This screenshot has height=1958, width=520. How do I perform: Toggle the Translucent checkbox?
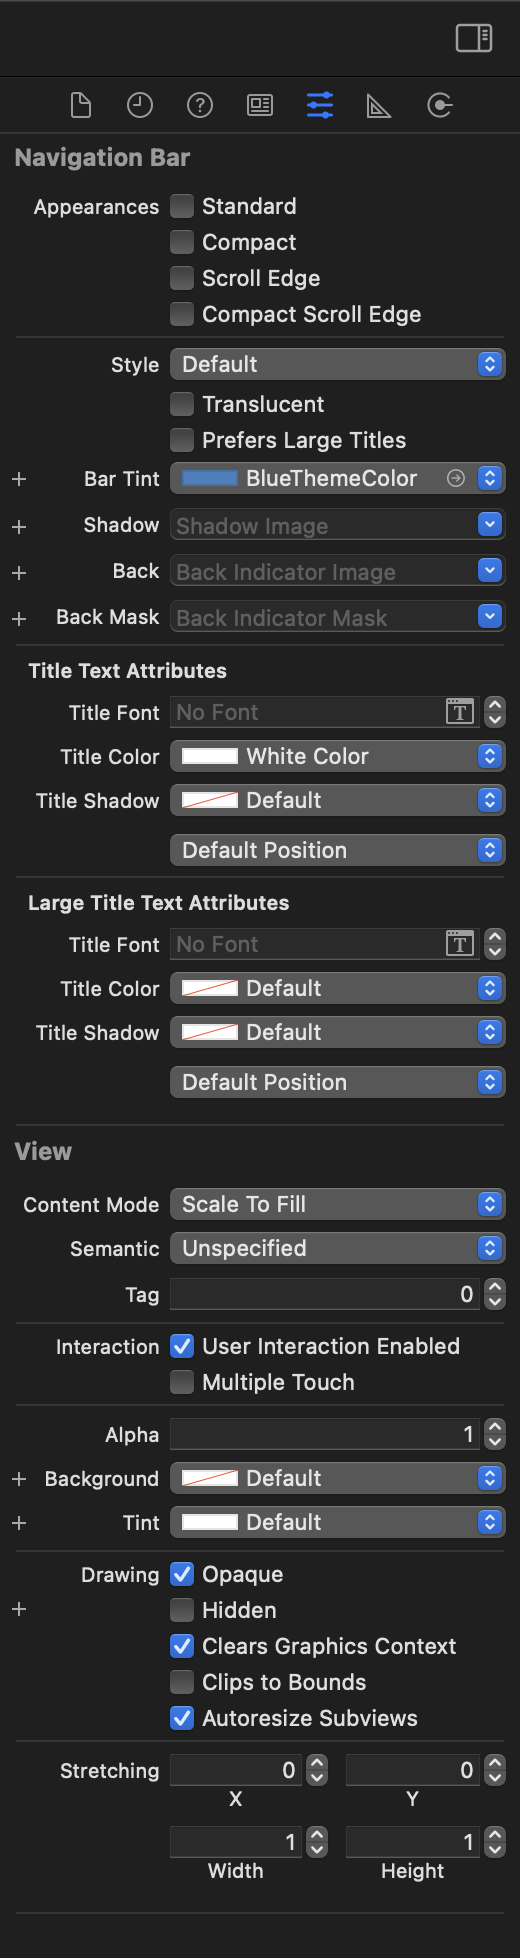182,404
